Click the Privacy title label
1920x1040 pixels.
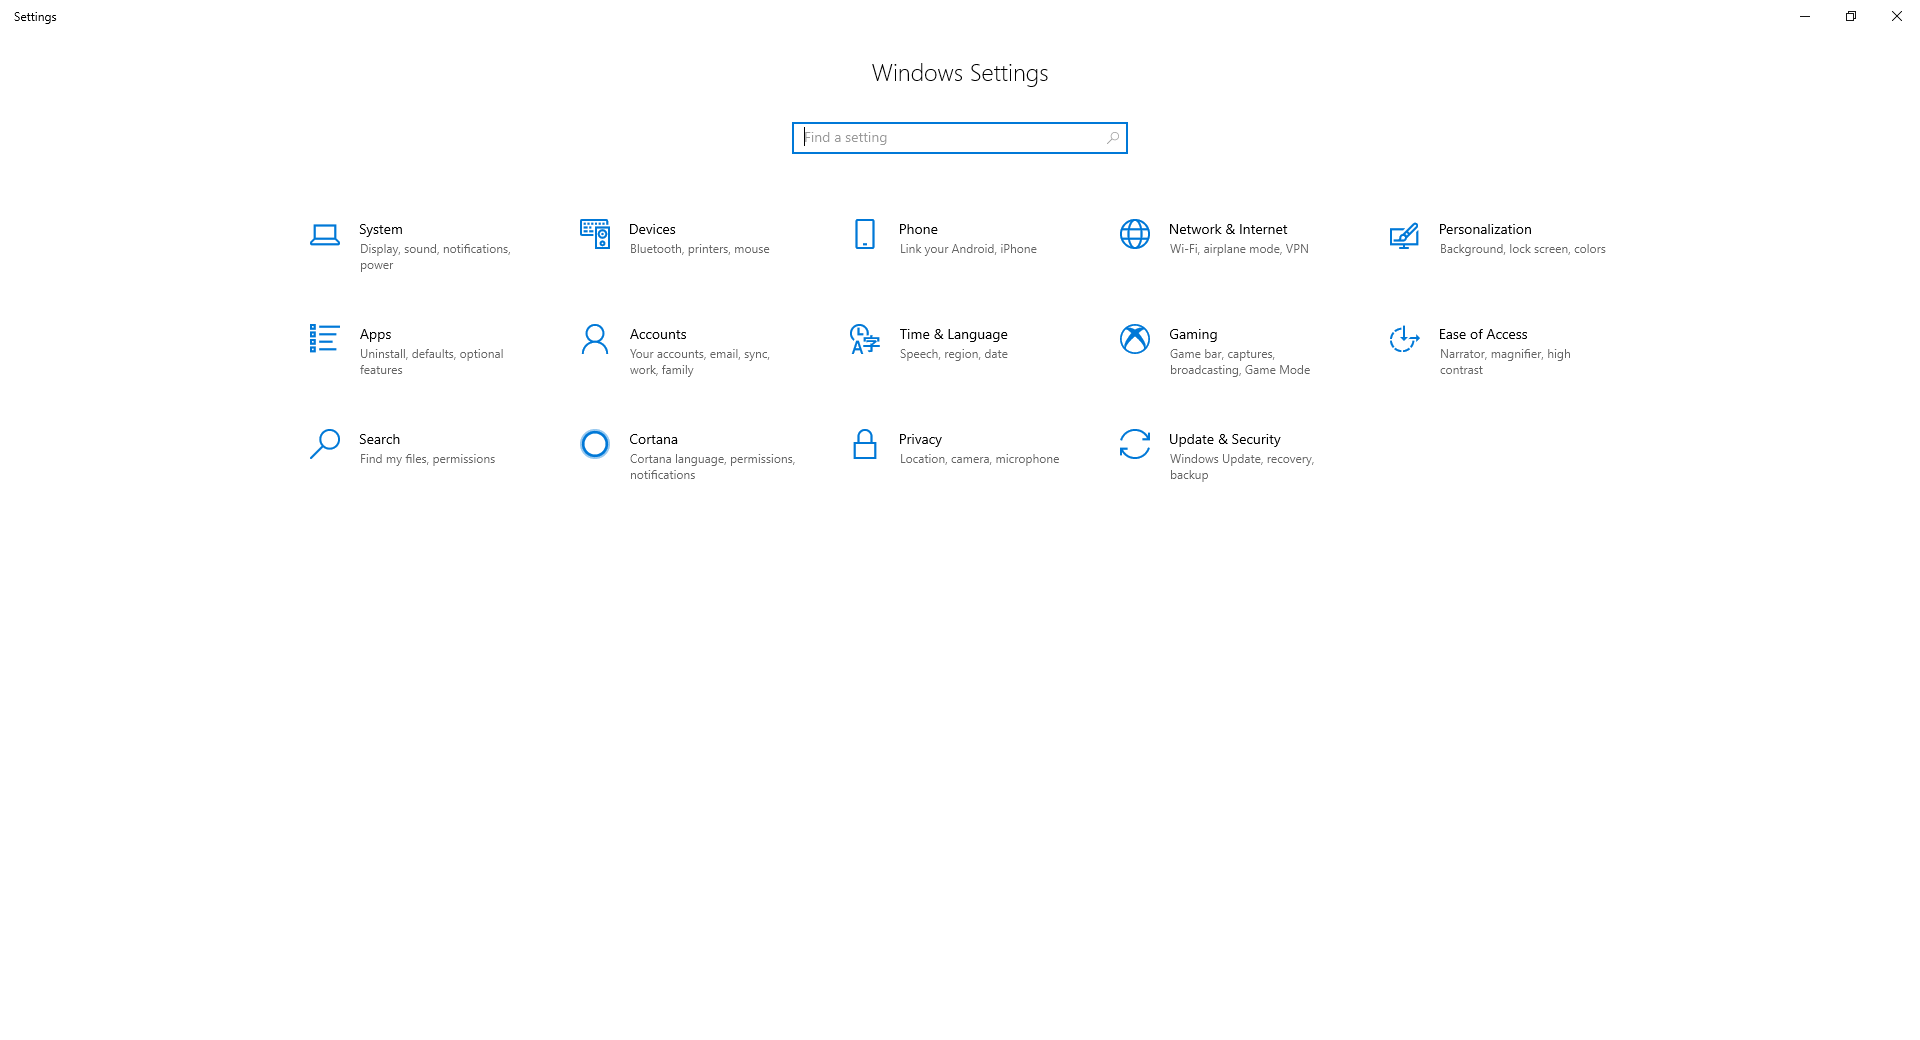[x=920, y=439]
